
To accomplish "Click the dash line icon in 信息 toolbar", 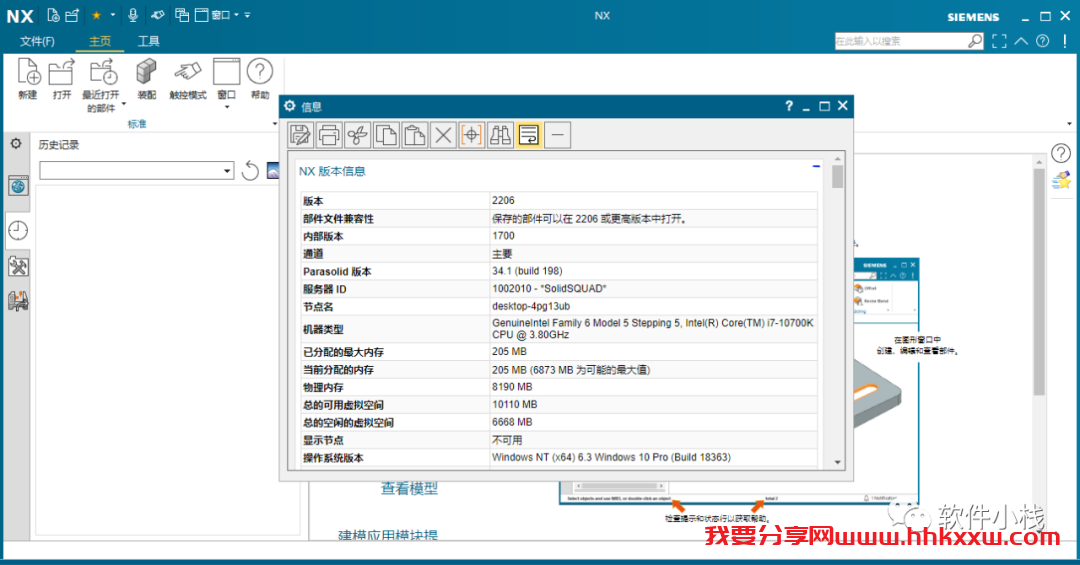I will coord(557,135).
